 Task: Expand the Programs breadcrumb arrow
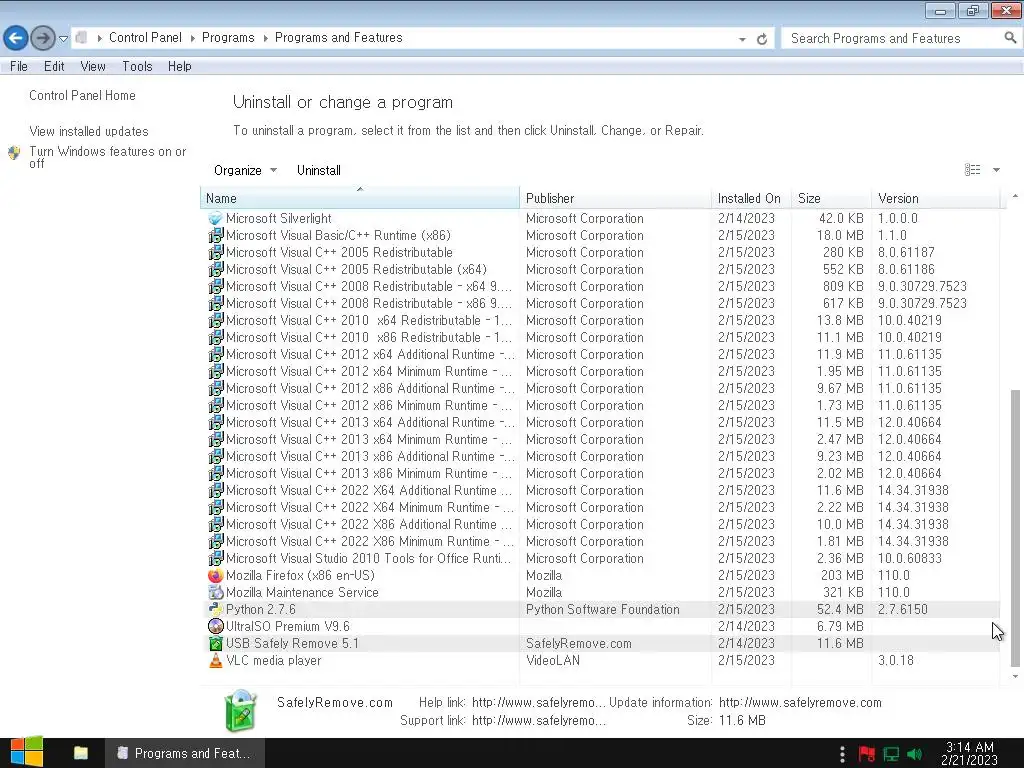(265, 38)
